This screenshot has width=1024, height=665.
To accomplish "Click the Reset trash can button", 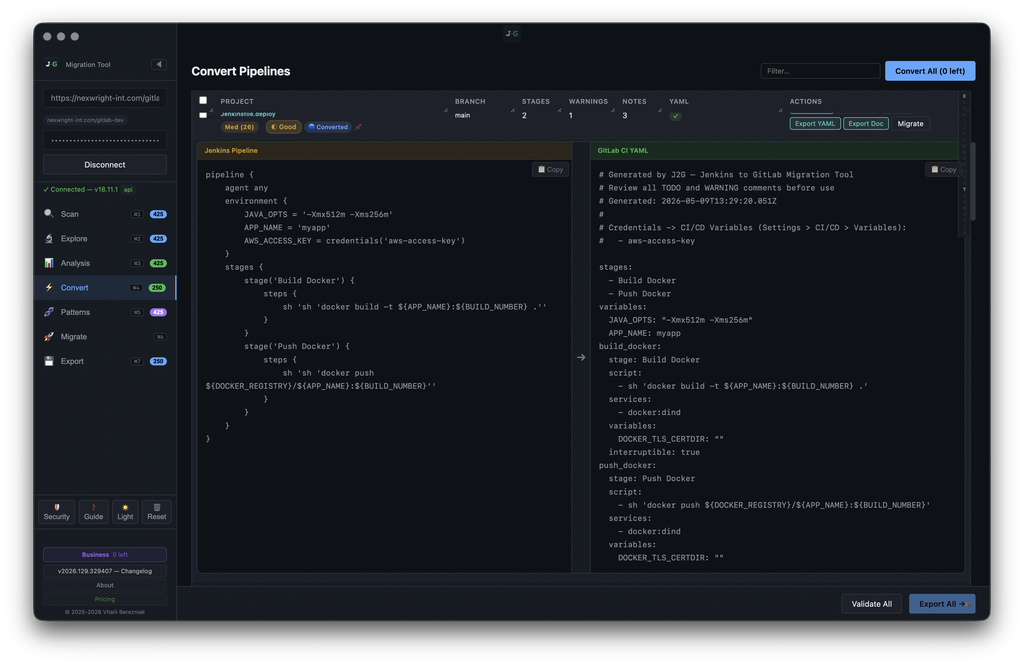I will click(x=157, y=511).
